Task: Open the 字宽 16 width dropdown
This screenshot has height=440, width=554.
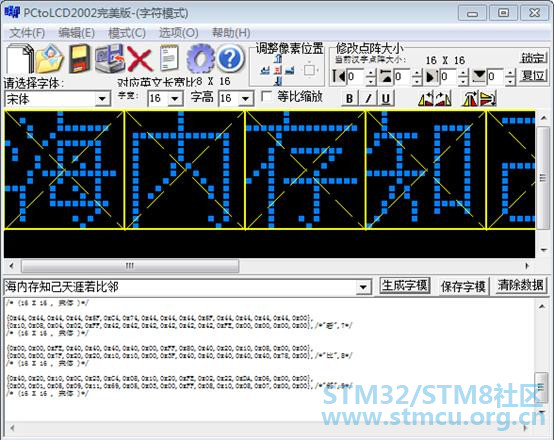Action: point(175,99)
